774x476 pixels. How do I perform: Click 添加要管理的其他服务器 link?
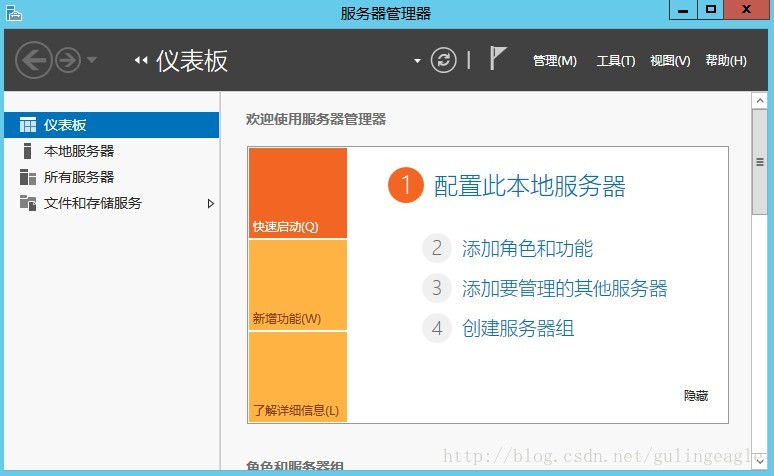click(x=564, y=288)
